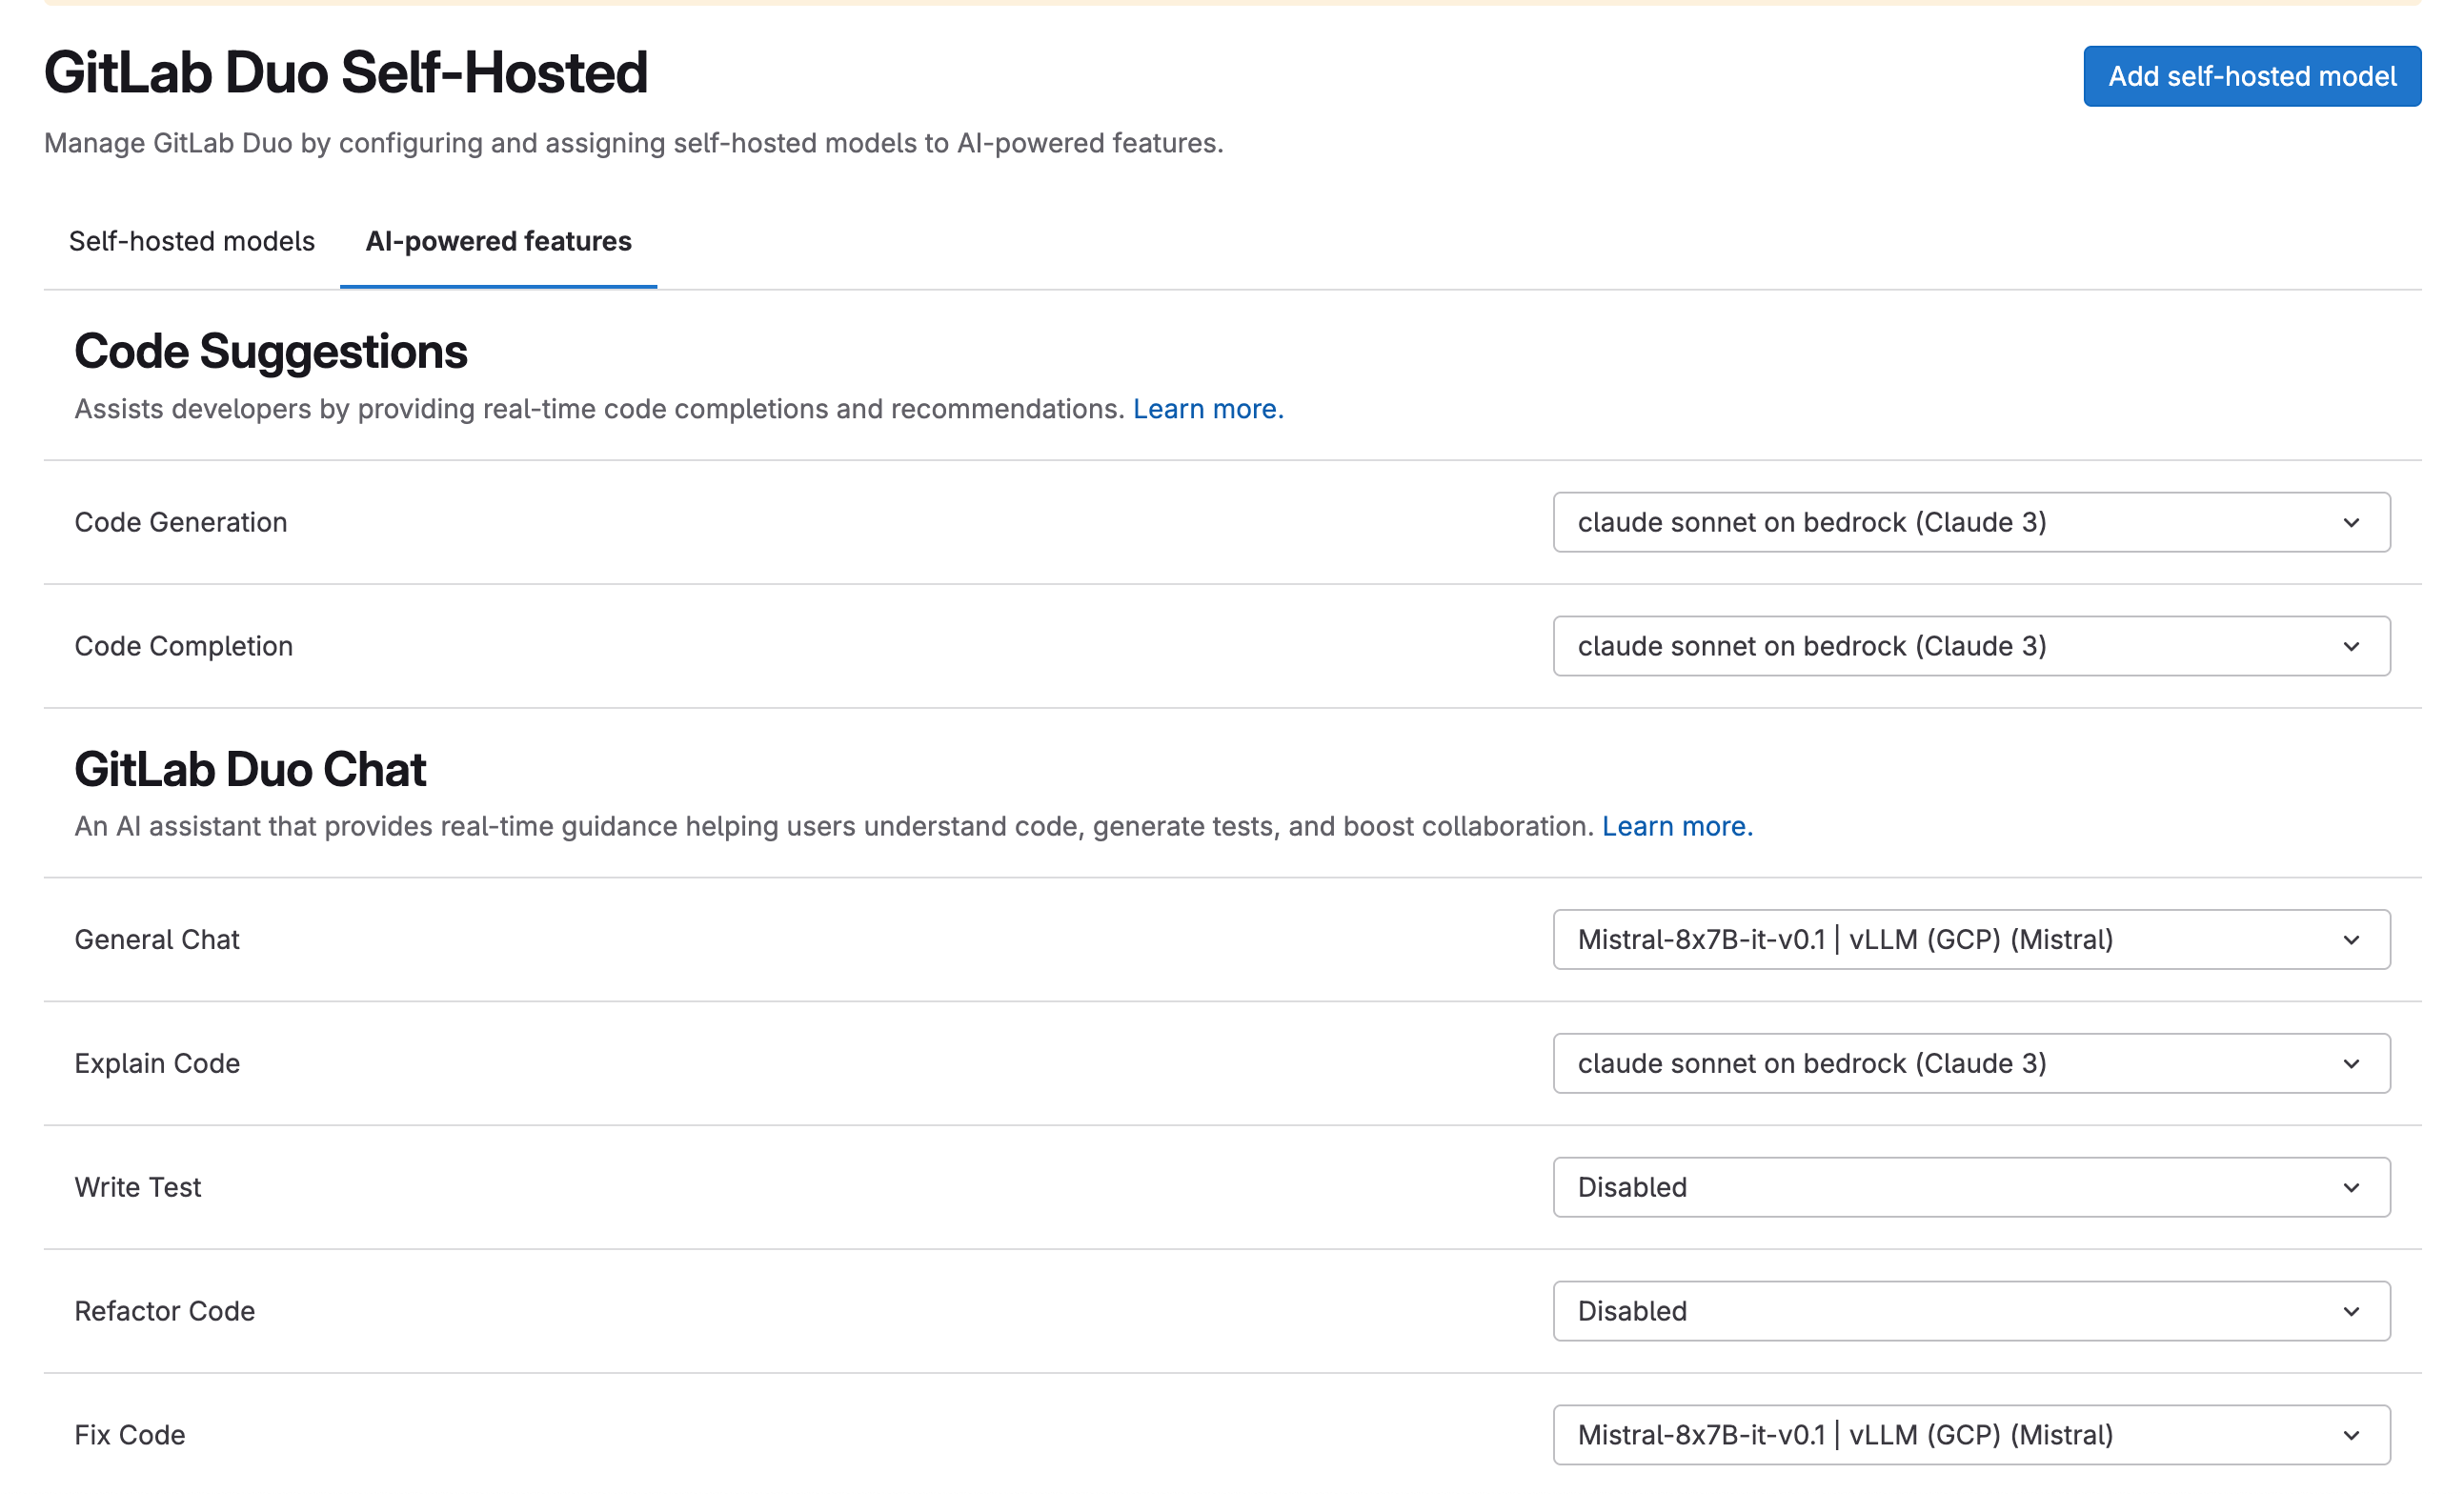This screenshot has height=1494, width=2464.
Task: Open the Explain Code model dropdown
Action: click(x=1970, y=1063)
